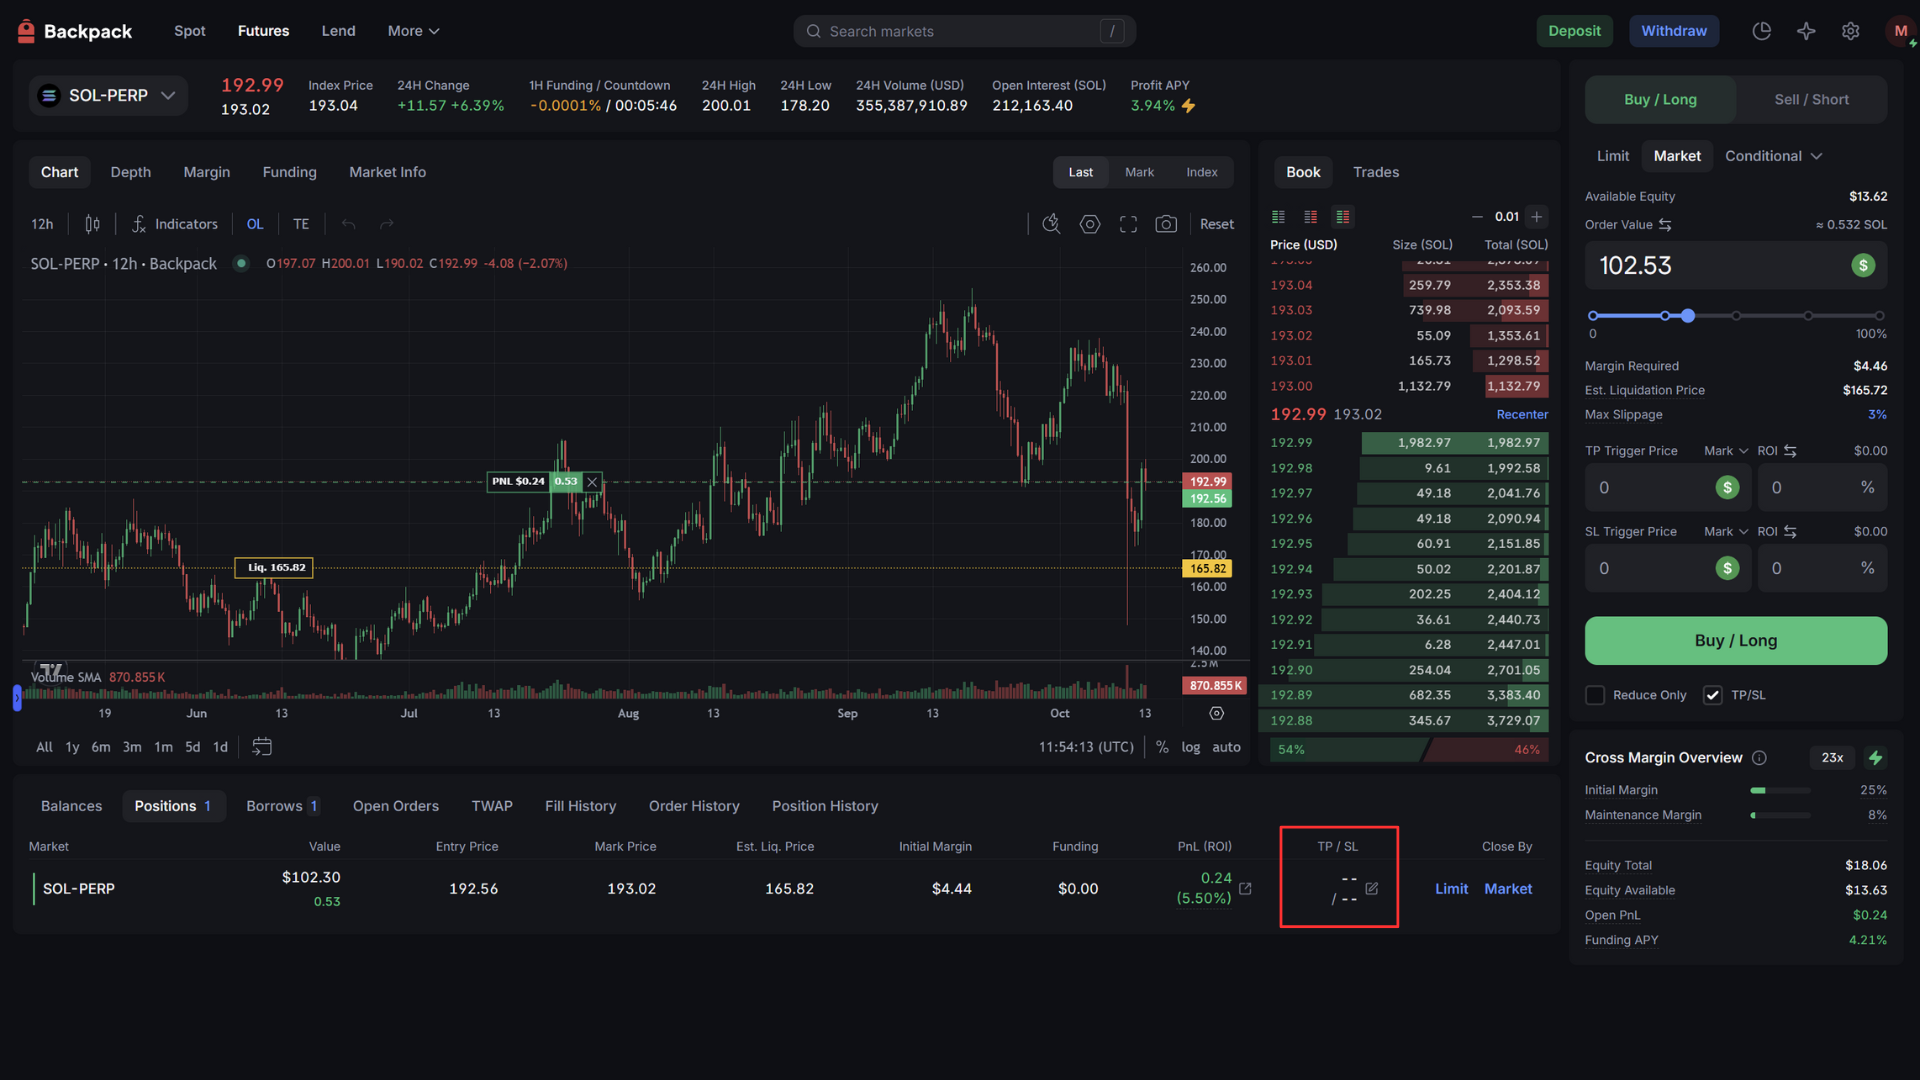Open the Conditional order type dropdown
The width and height of the screenshot is (1920, 1080).
click(x=1773, y=156)
